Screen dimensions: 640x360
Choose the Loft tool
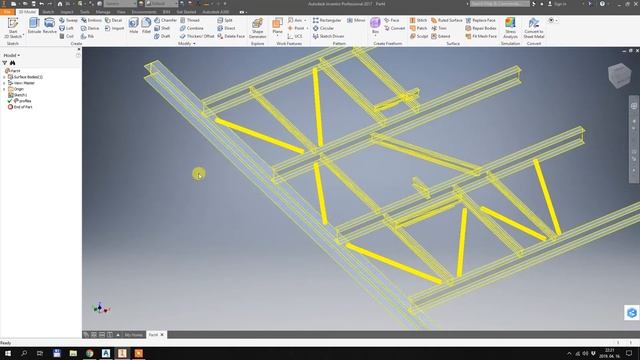pos(67,28)
